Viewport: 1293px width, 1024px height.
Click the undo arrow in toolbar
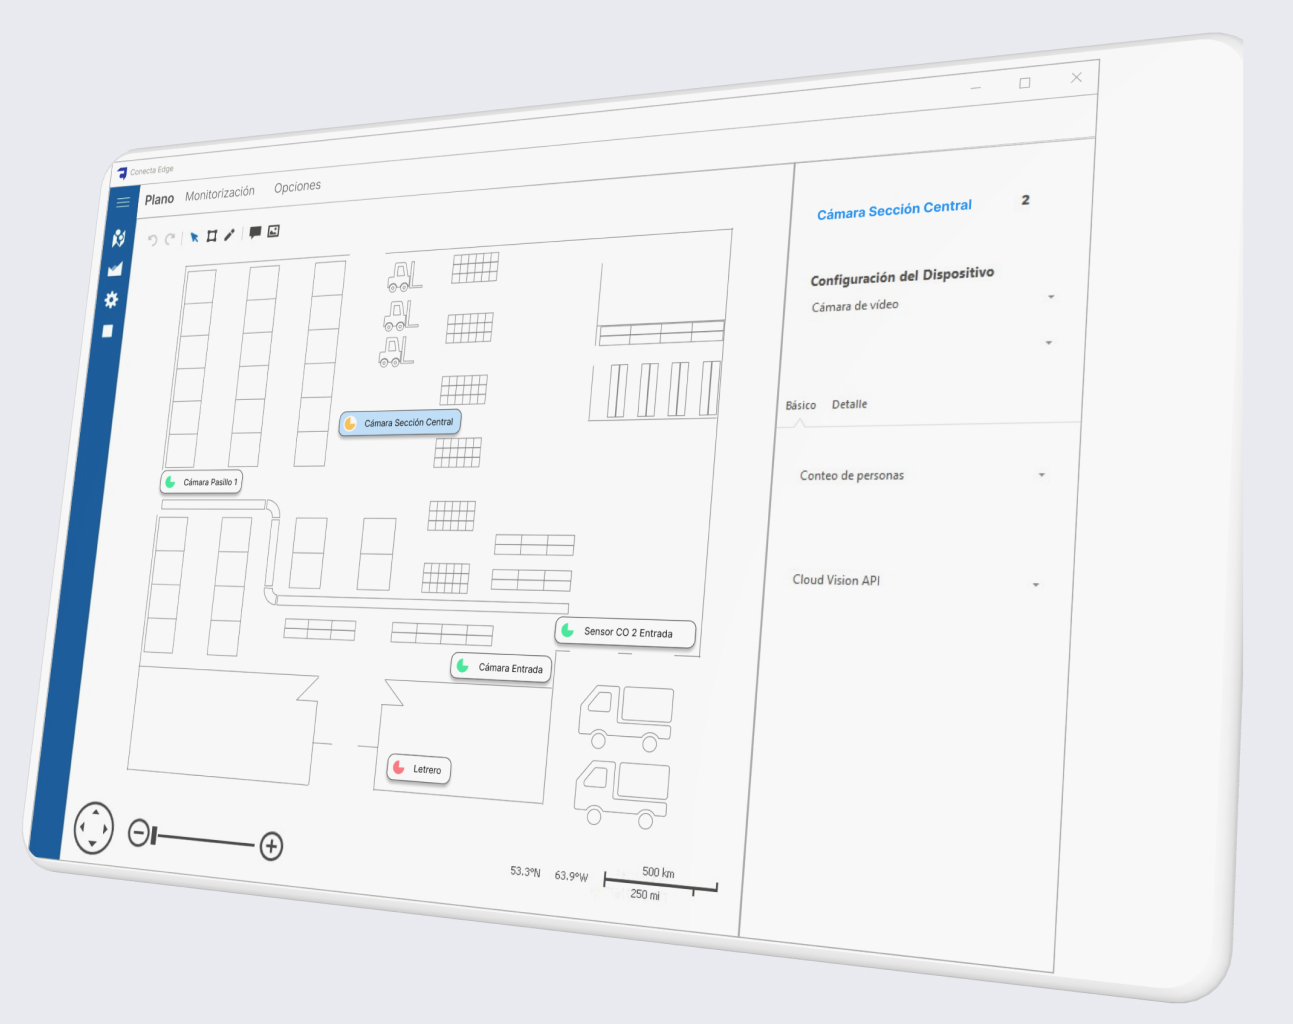pyautogui.click(x=153, y=240)
